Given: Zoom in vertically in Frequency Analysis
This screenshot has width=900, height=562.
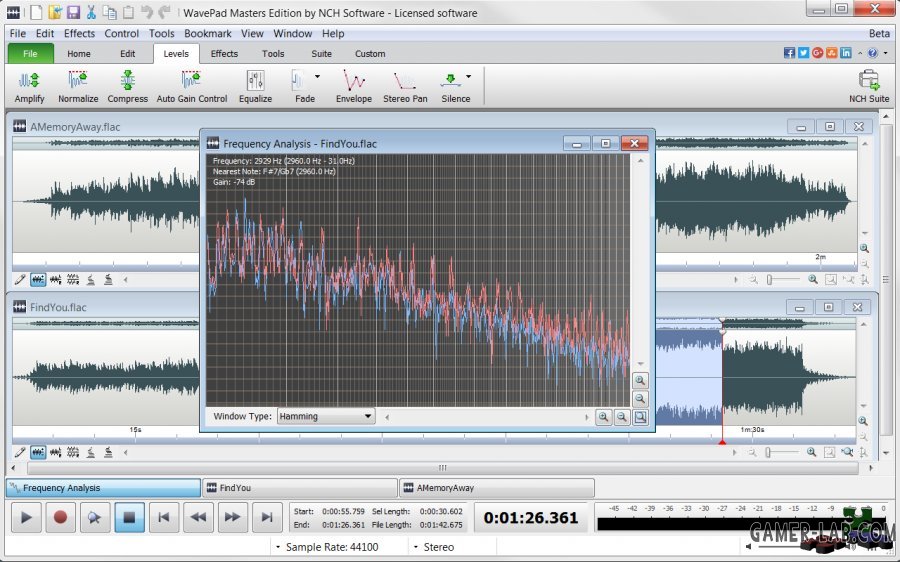Looking at the screenshot, I should pos(640,380).
